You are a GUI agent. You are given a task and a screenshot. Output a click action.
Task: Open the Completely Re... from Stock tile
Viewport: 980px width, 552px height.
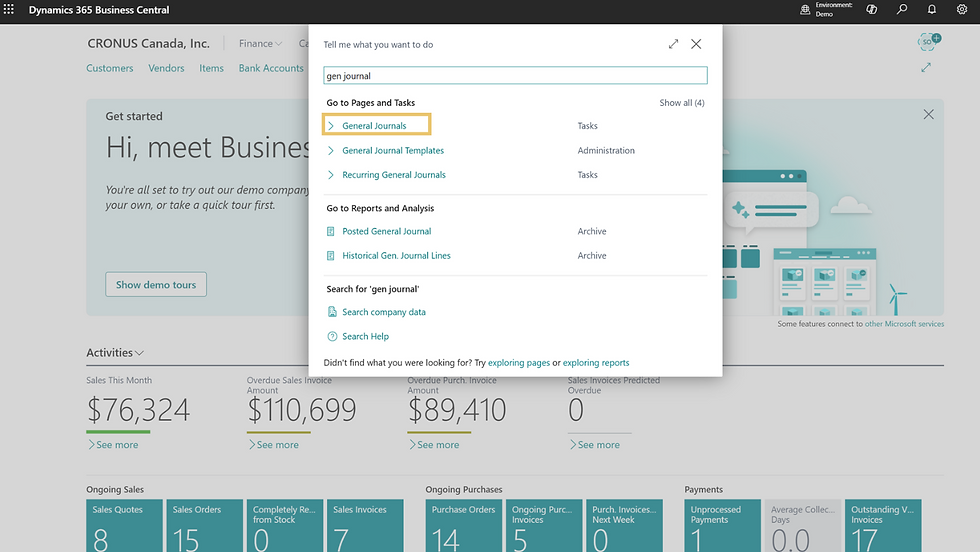coord(285,525)
